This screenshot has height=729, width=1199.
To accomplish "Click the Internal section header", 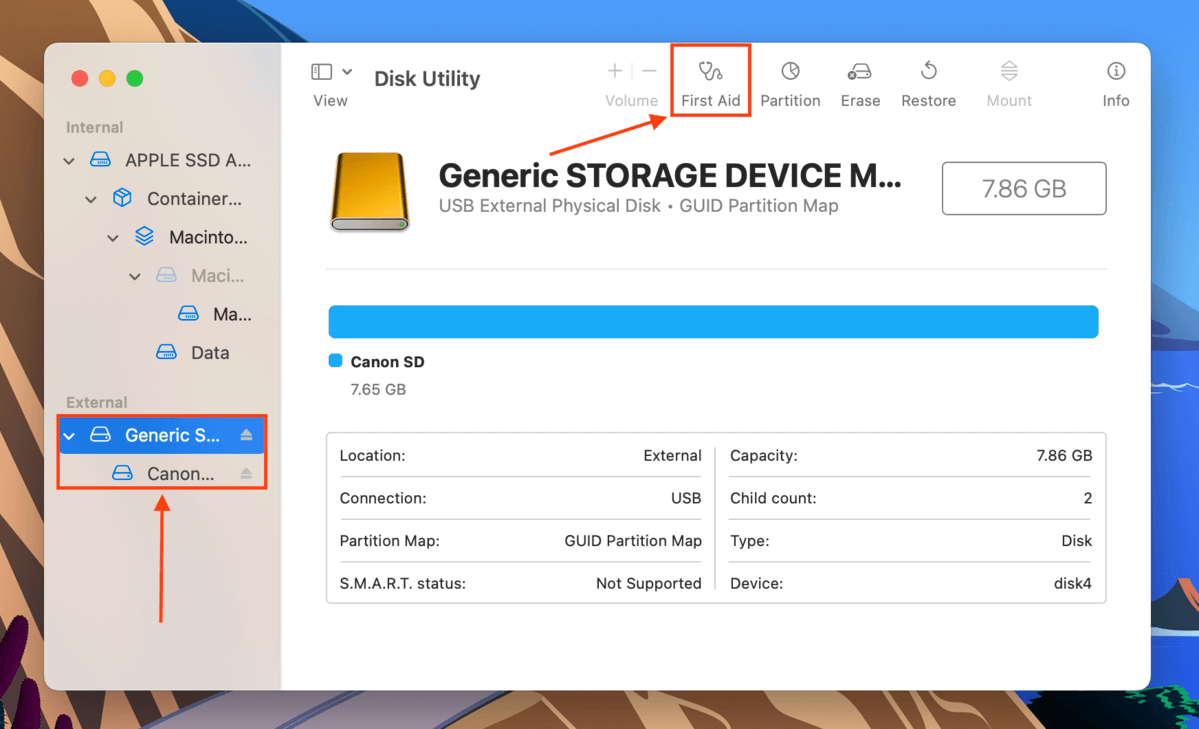I will coord(94,127).
